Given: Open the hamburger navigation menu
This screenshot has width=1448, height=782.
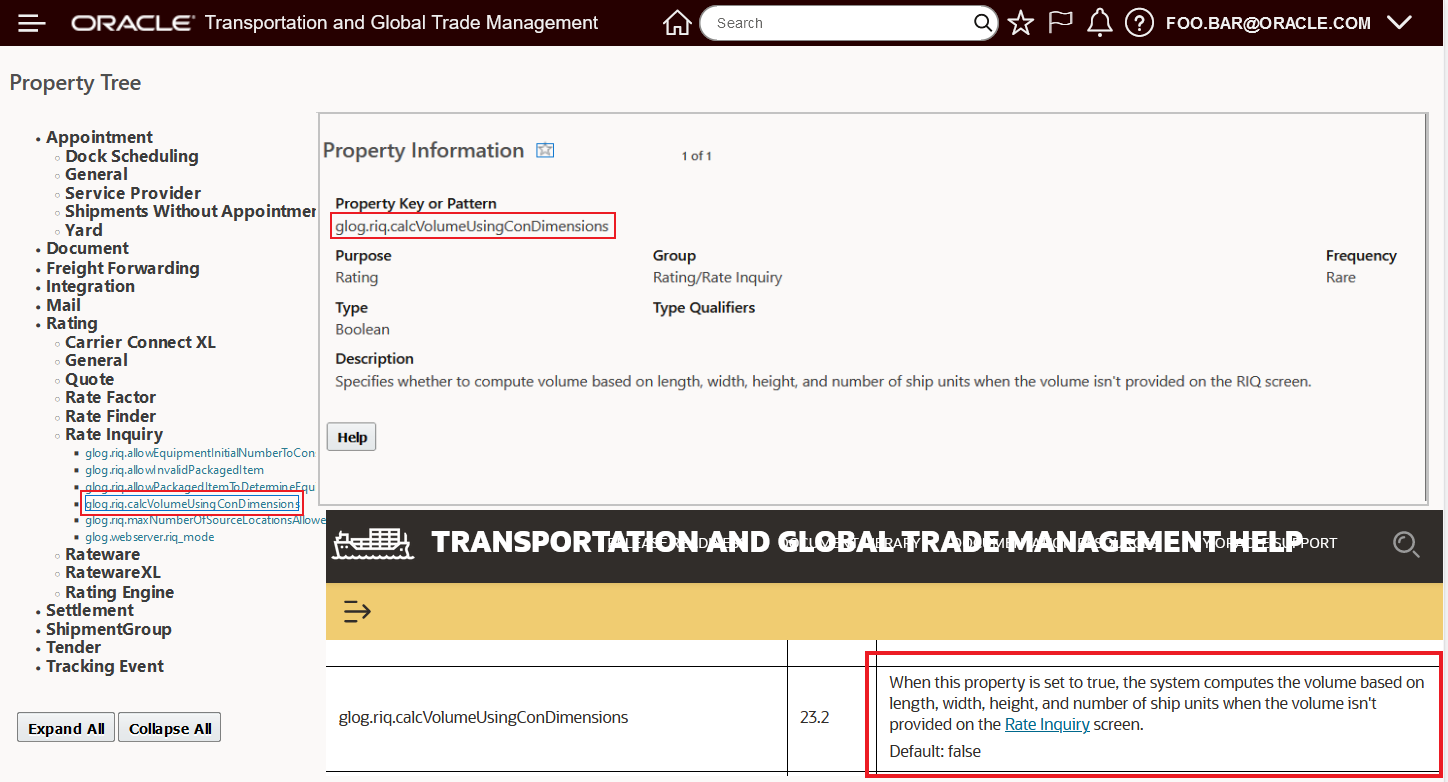Looking at the screenshot, I should pos(32,23).
